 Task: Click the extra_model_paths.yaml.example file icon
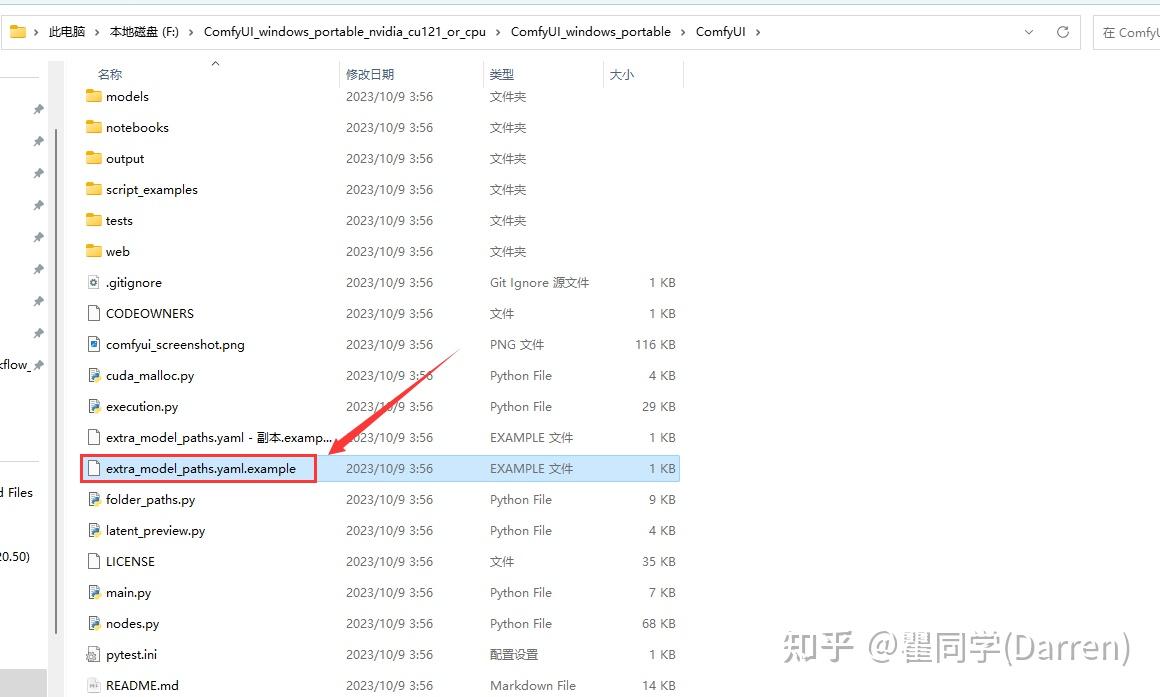point(93,468)
